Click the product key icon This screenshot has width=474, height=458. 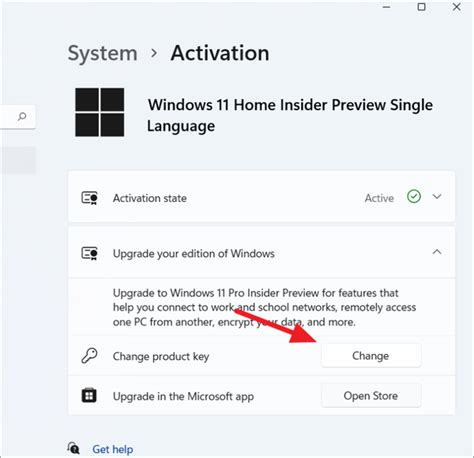(89, 356)
